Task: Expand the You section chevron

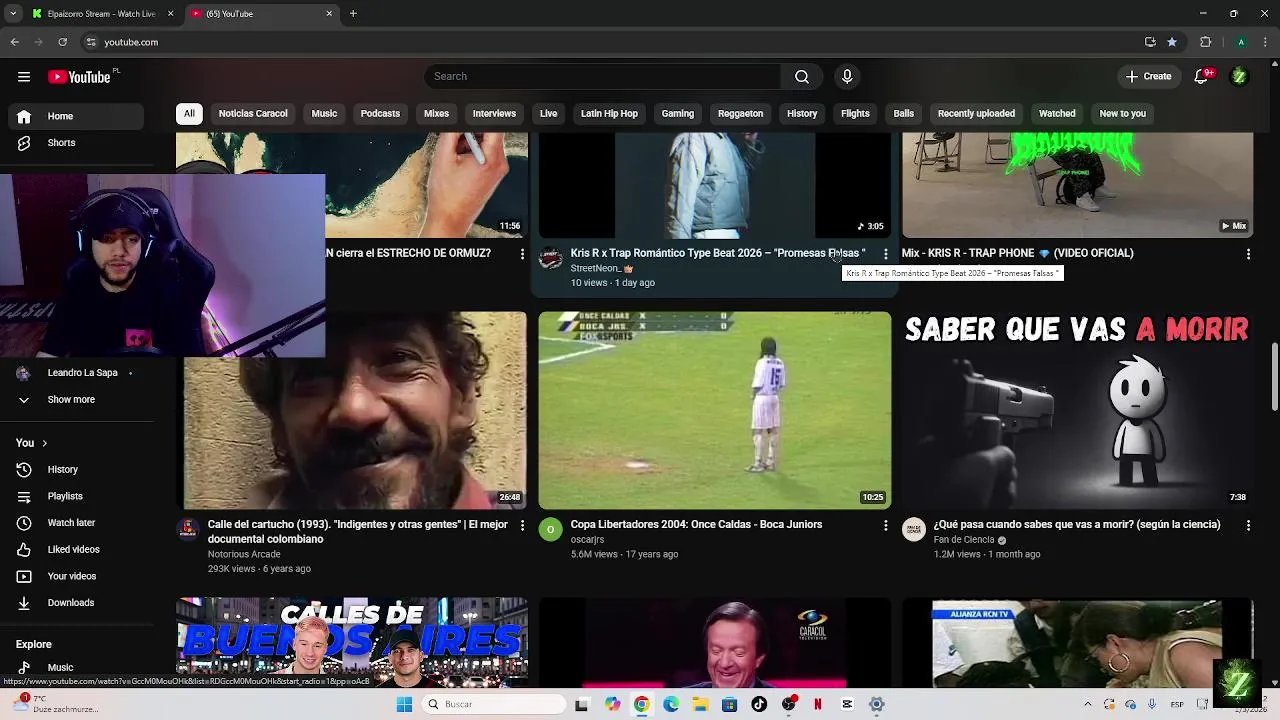Action: pos(44,443)
